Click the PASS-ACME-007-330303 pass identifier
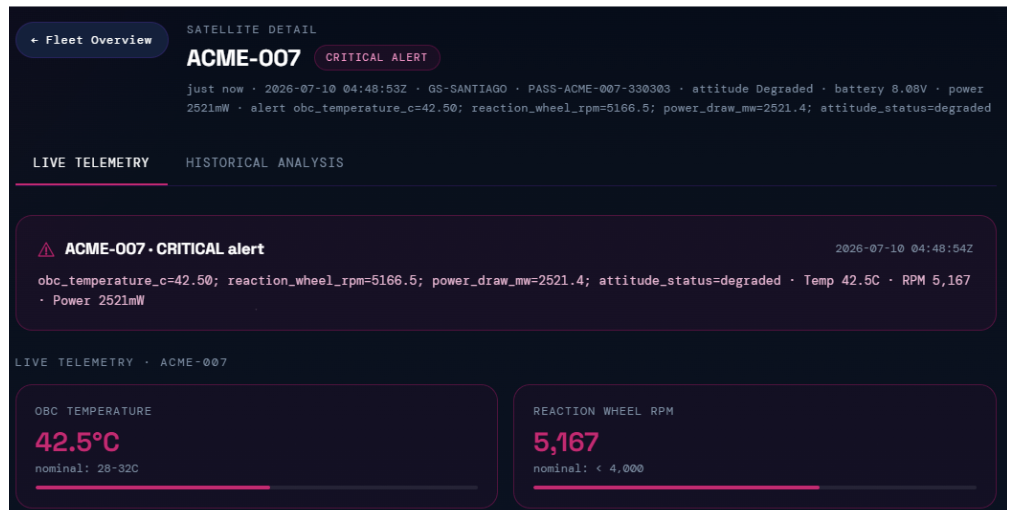This screenshot has height=520, width=1018. (x=599, y=89)
